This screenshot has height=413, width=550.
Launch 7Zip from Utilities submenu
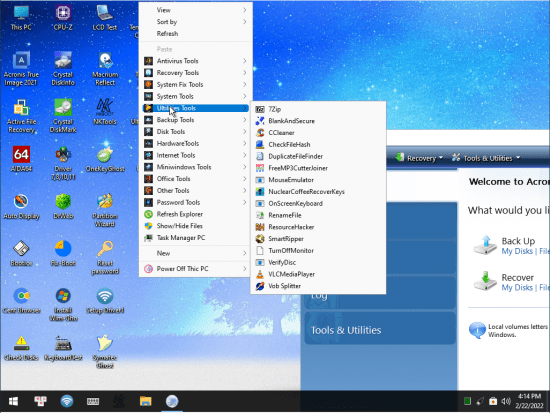pos(318,109)
